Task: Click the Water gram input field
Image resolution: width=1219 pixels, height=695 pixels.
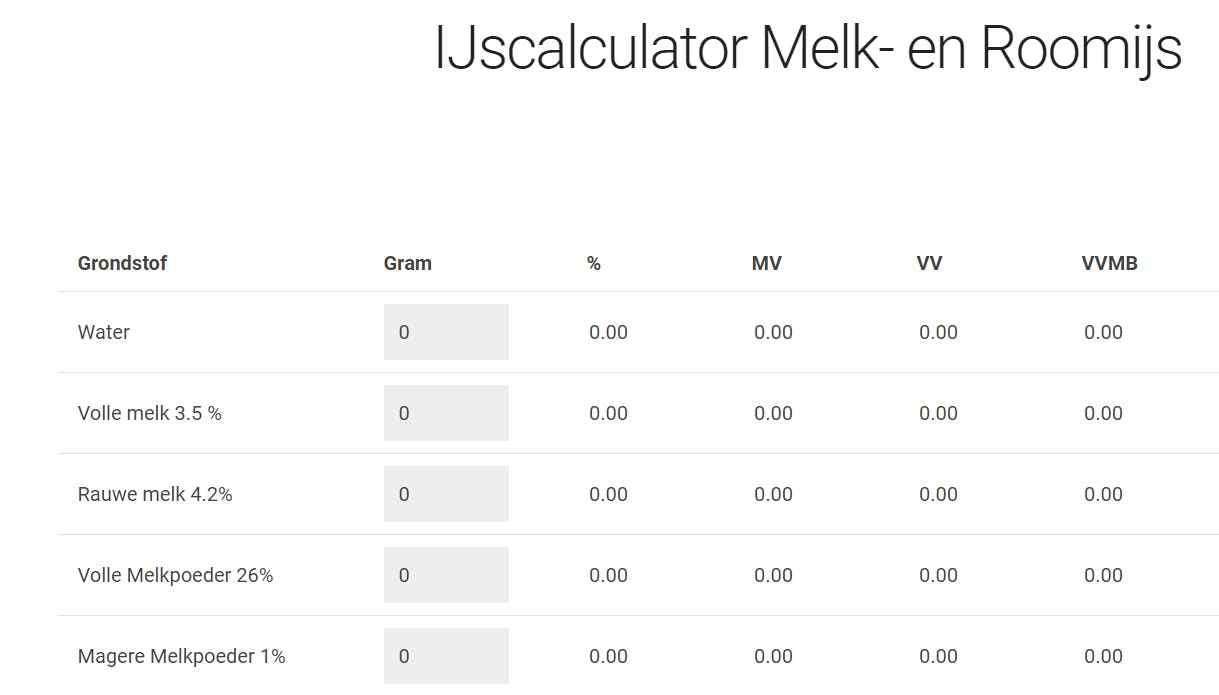Action: coord(446,332)
